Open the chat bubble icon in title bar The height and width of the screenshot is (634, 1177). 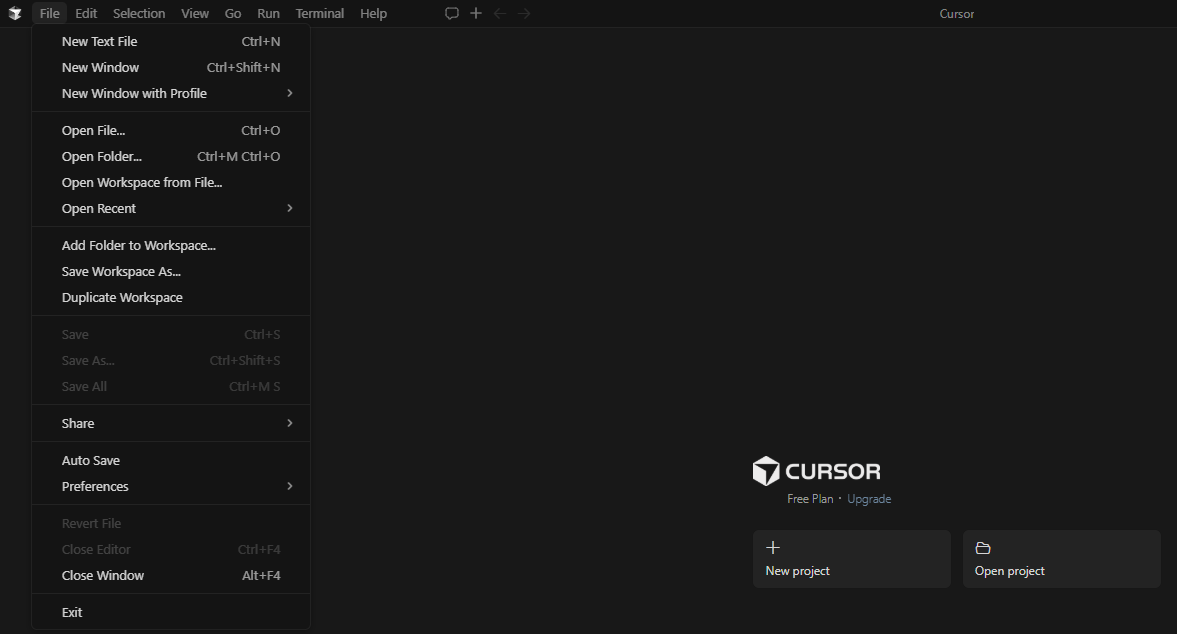click(451, 14)
